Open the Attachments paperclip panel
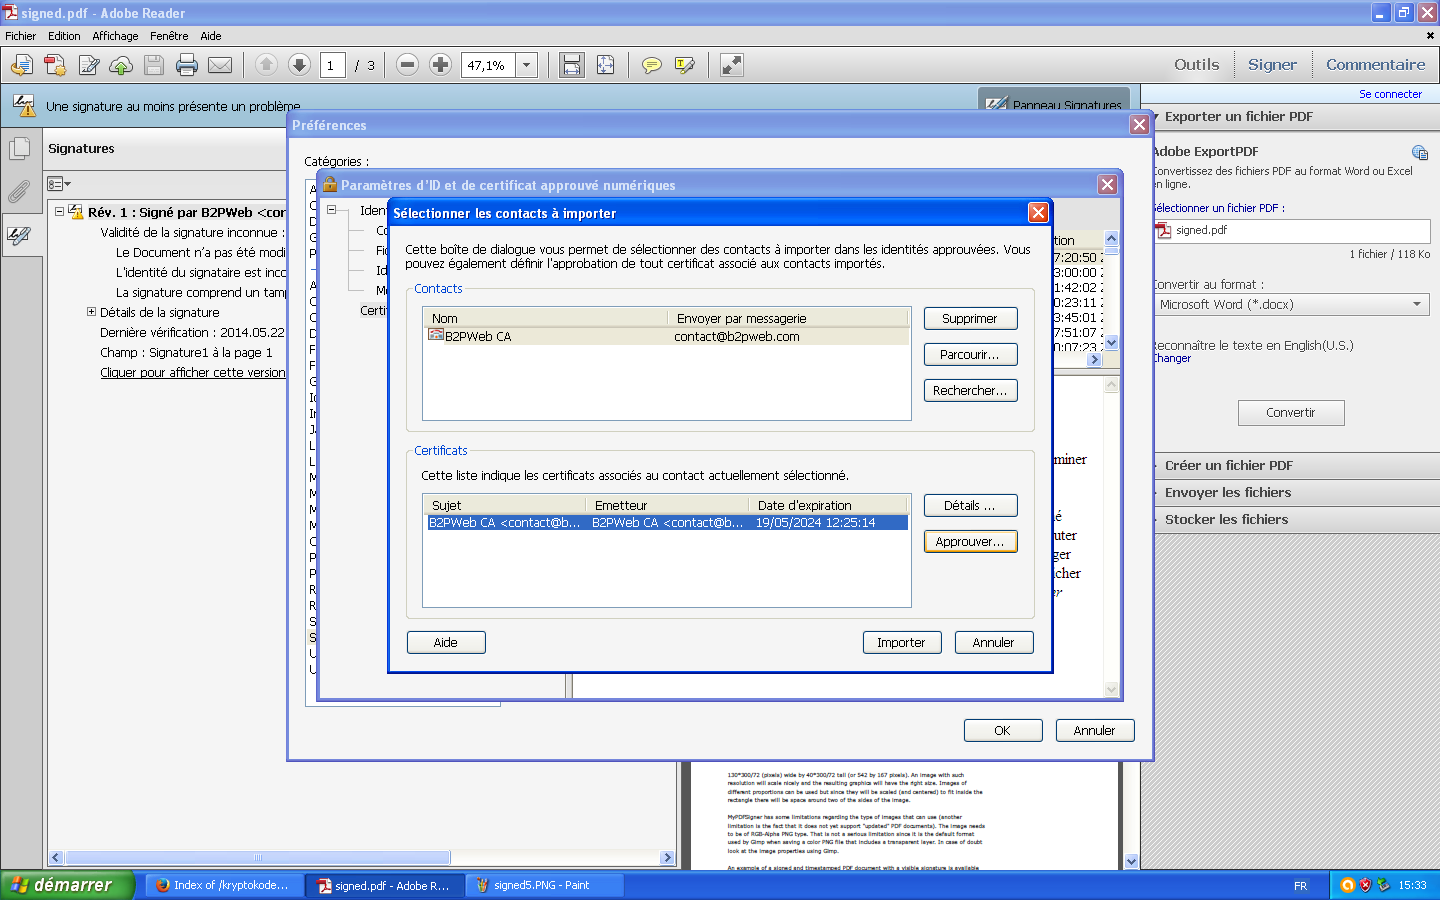This screenshot has height=900, width=1440. point(19,191)
